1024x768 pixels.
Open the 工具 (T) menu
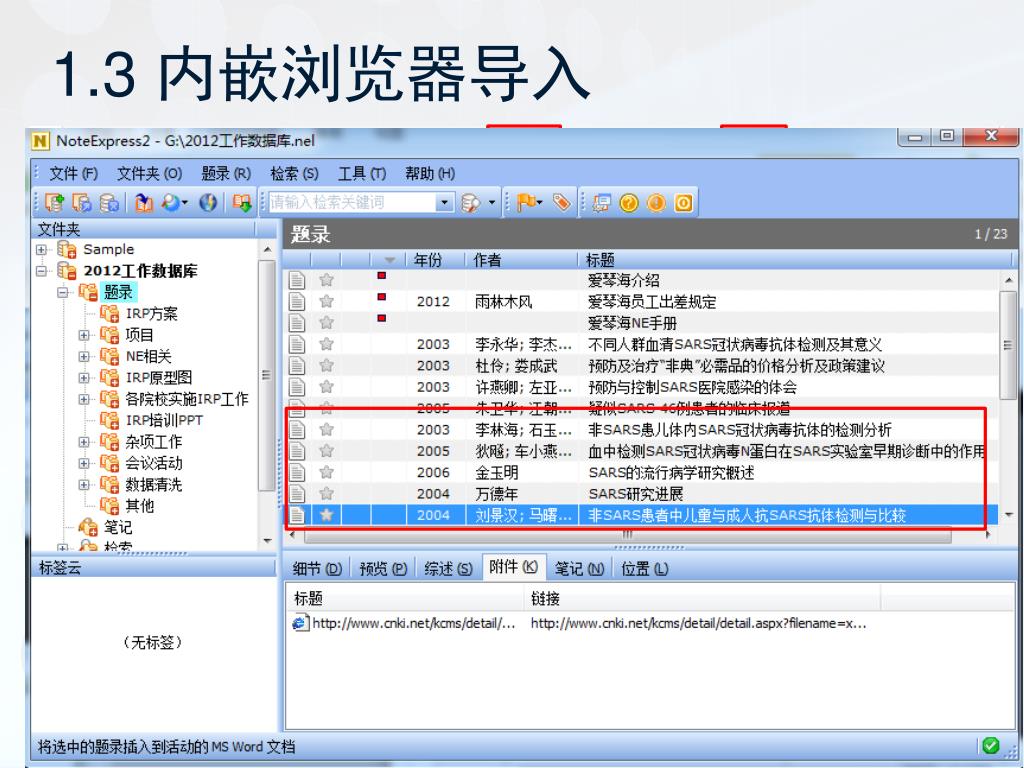point(362,173)
